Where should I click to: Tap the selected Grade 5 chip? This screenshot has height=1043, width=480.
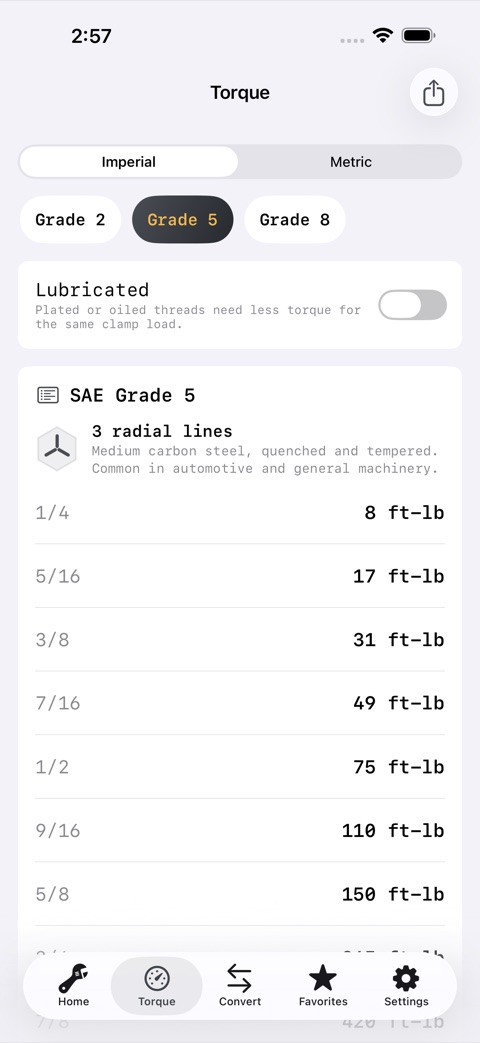pos(183,220)
